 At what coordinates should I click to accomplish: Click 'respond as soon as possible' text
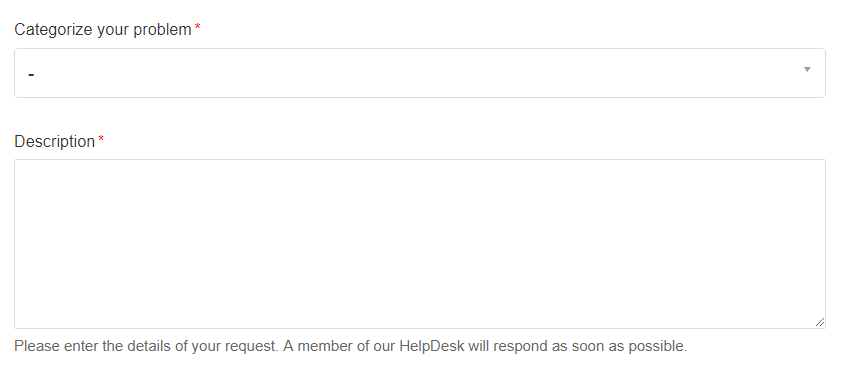(x=590, y=346)
